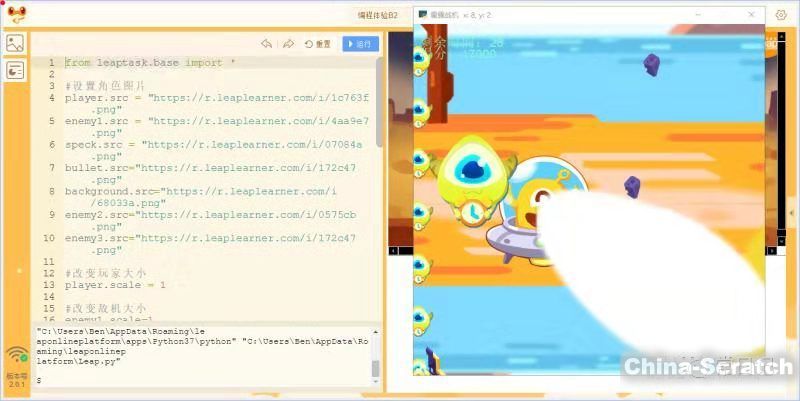This screenshot has width=800, height=401.
Task: Click the game window's title bar icon
Action: (x=423, y=15)
